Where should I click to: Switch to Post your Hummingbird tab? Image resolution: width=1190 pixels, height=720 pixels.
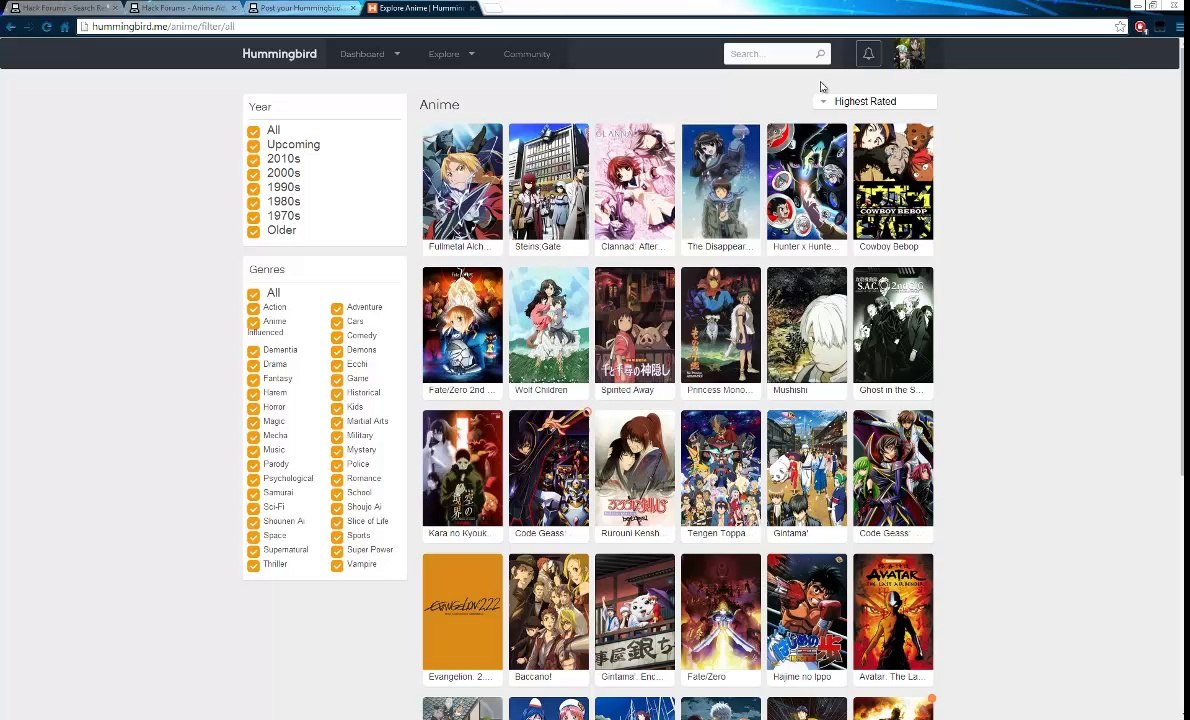pyautogui.click(x=302, y=8)
